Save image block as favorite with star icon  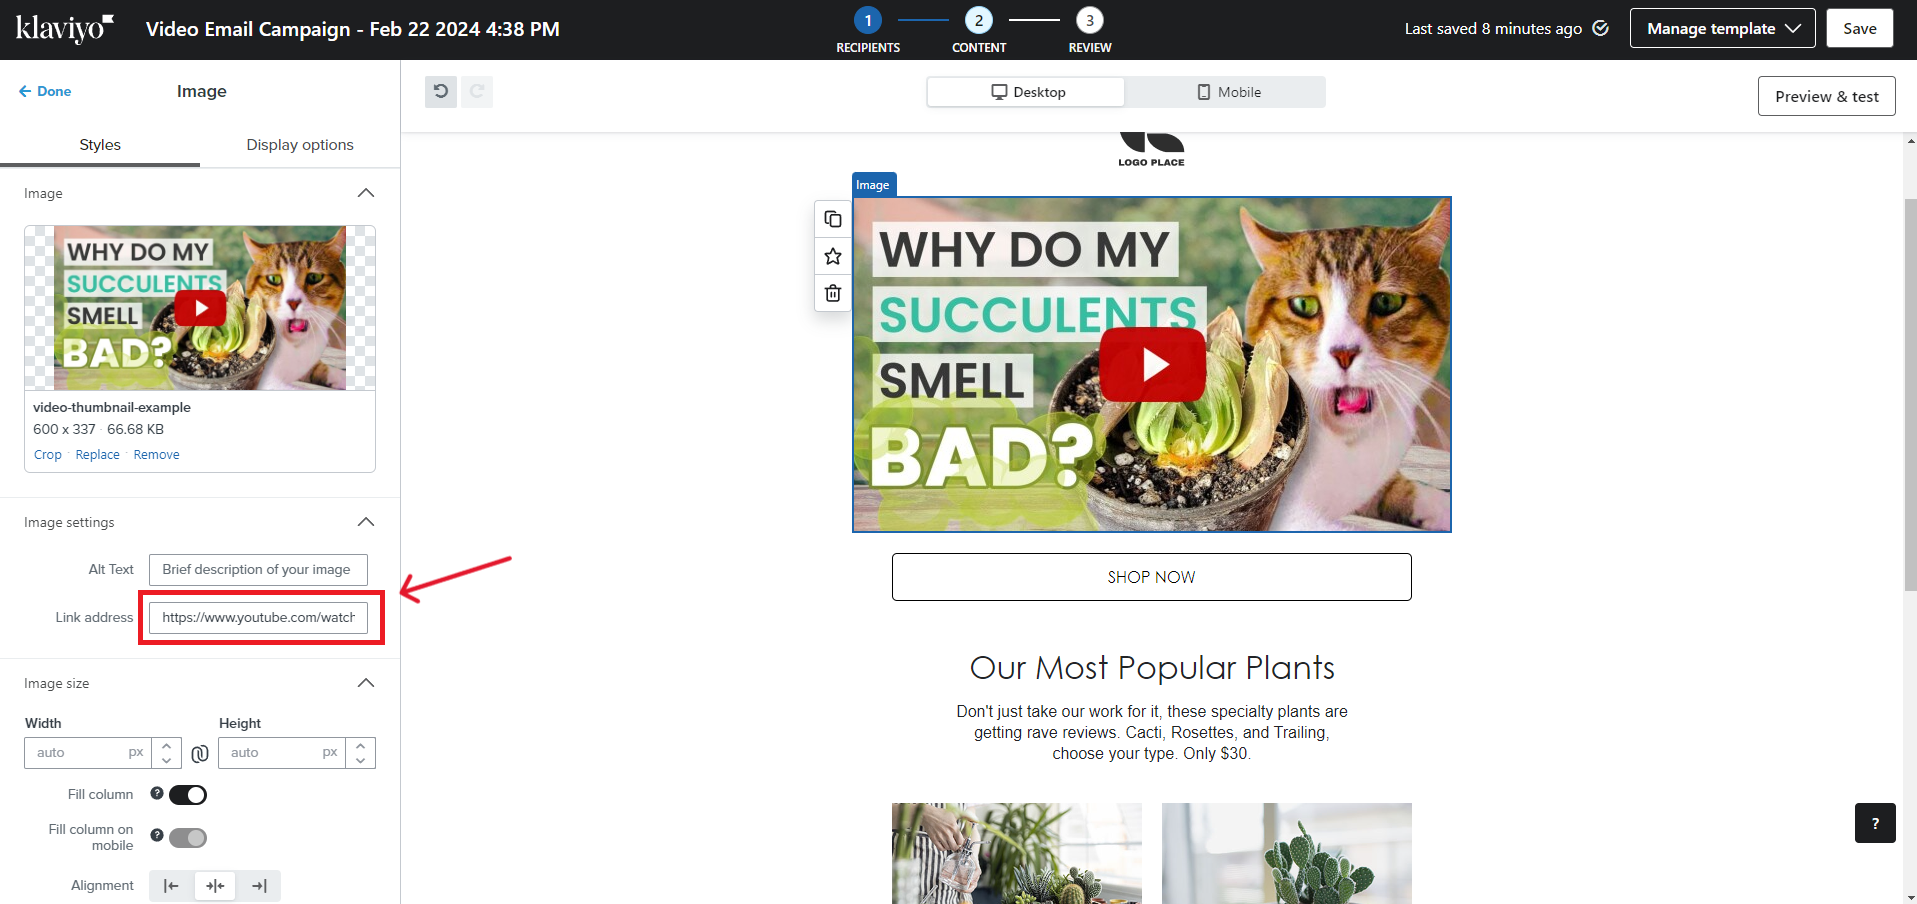(833, 256)
